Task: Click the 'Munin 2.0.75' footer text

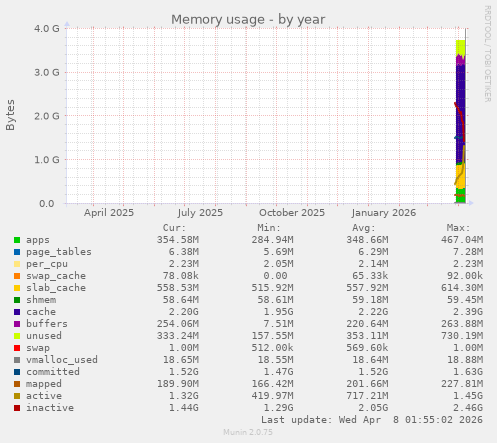Action: tap(248, 432)
